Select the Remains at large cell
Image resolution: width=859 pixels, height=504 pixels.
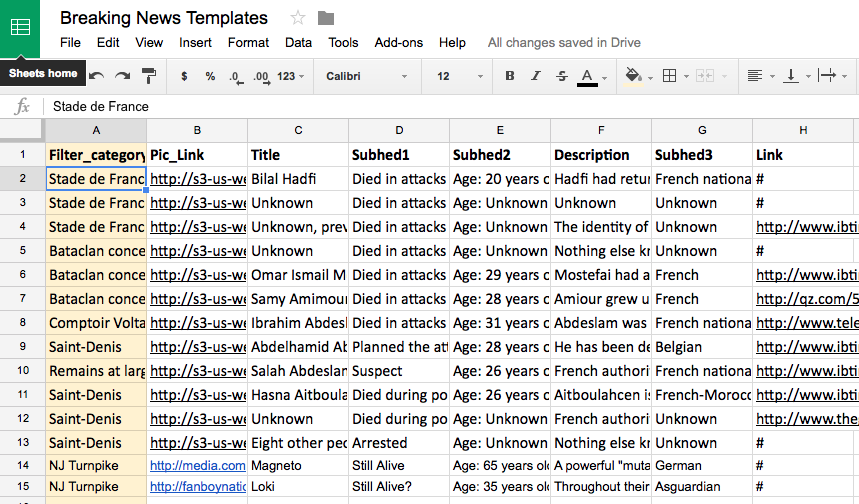pyautogui.click(x=96, y=371)
